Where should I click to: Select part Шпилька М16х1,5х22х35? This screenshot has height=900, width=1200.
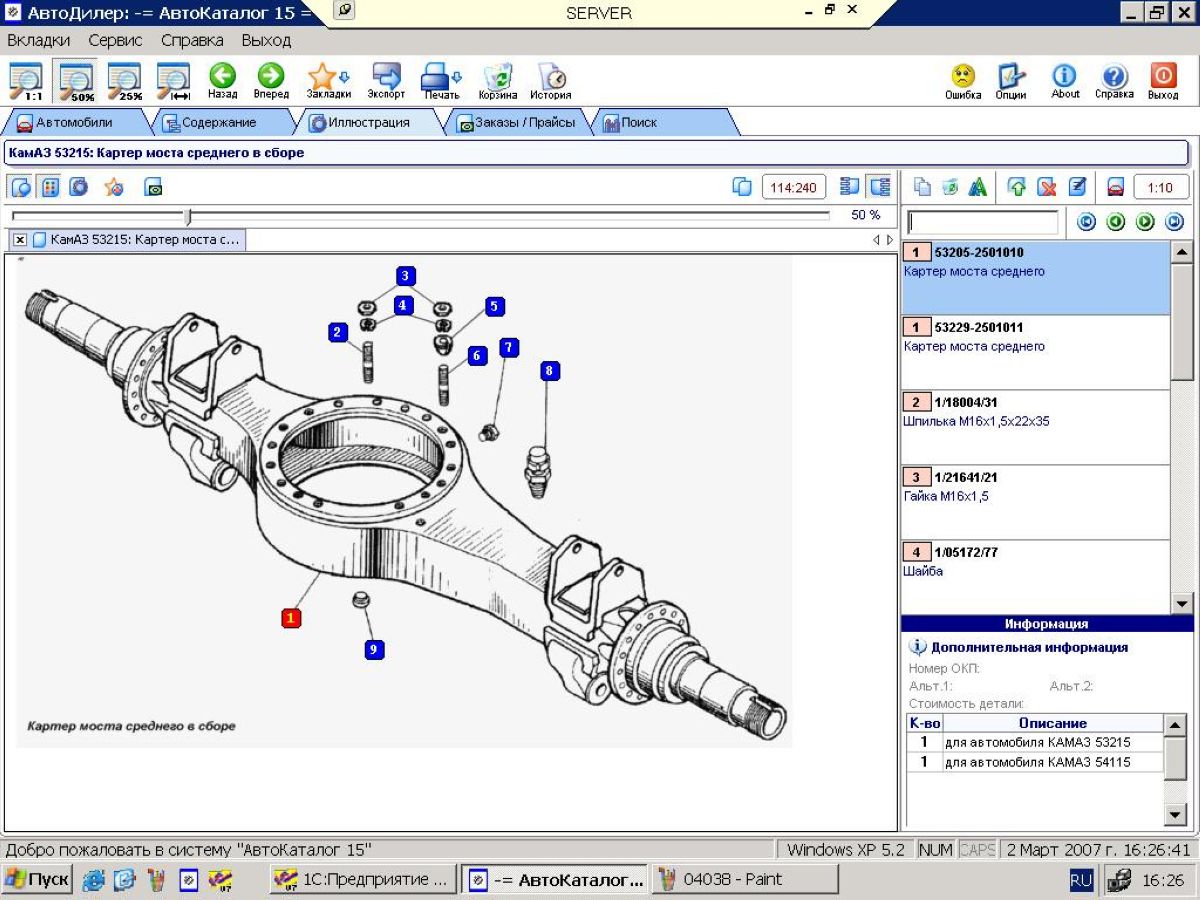tap(1035, 427)
